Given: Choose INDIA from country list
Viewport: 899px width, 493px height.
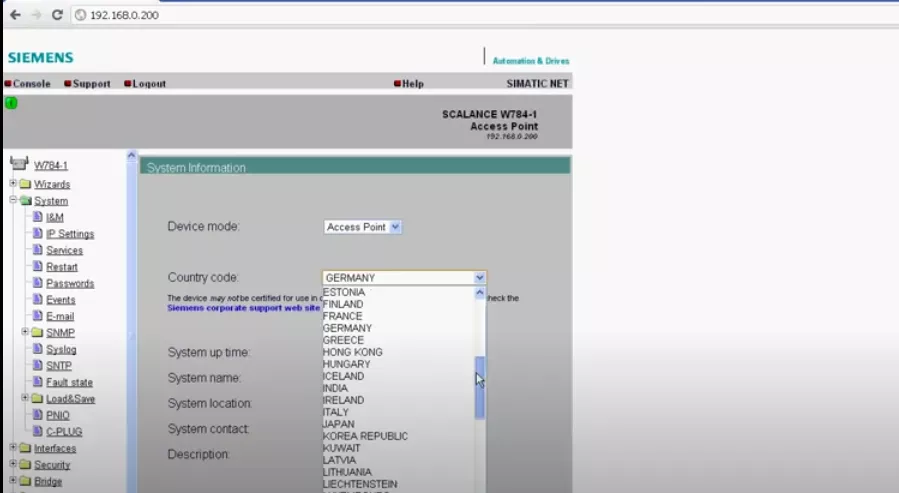Looking at the screenshot, I should 335,388.
